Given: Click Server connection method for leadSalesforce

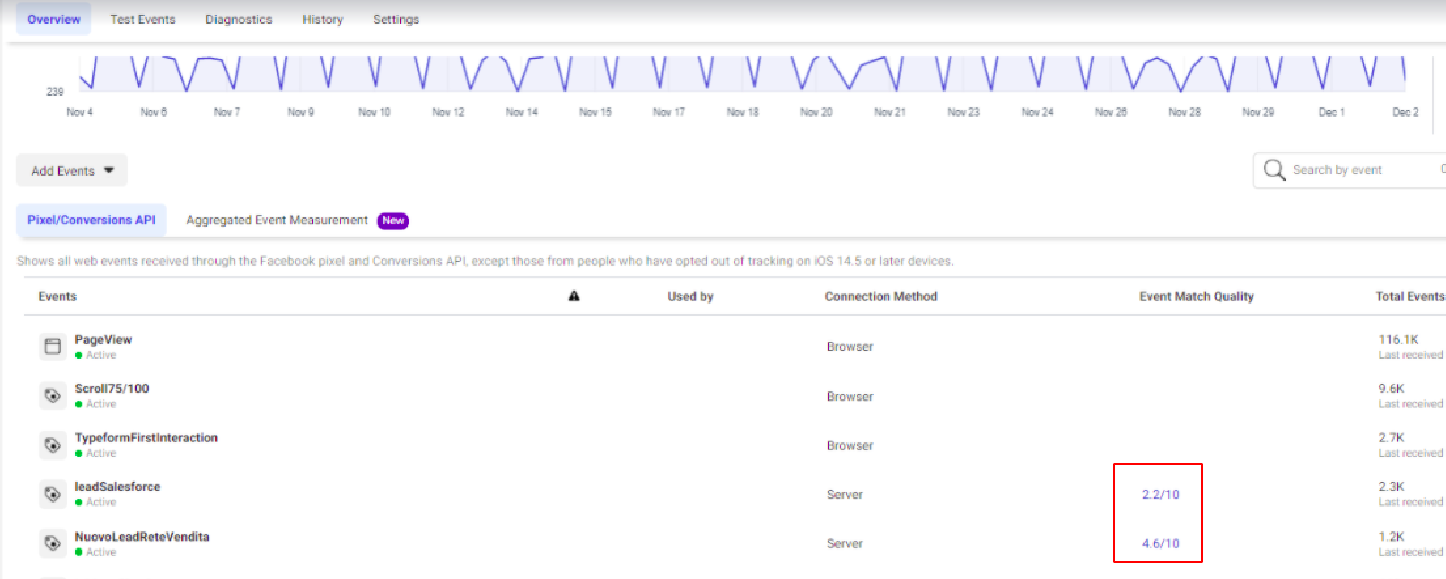Looking at the screenshot, I should pos(845,495).
